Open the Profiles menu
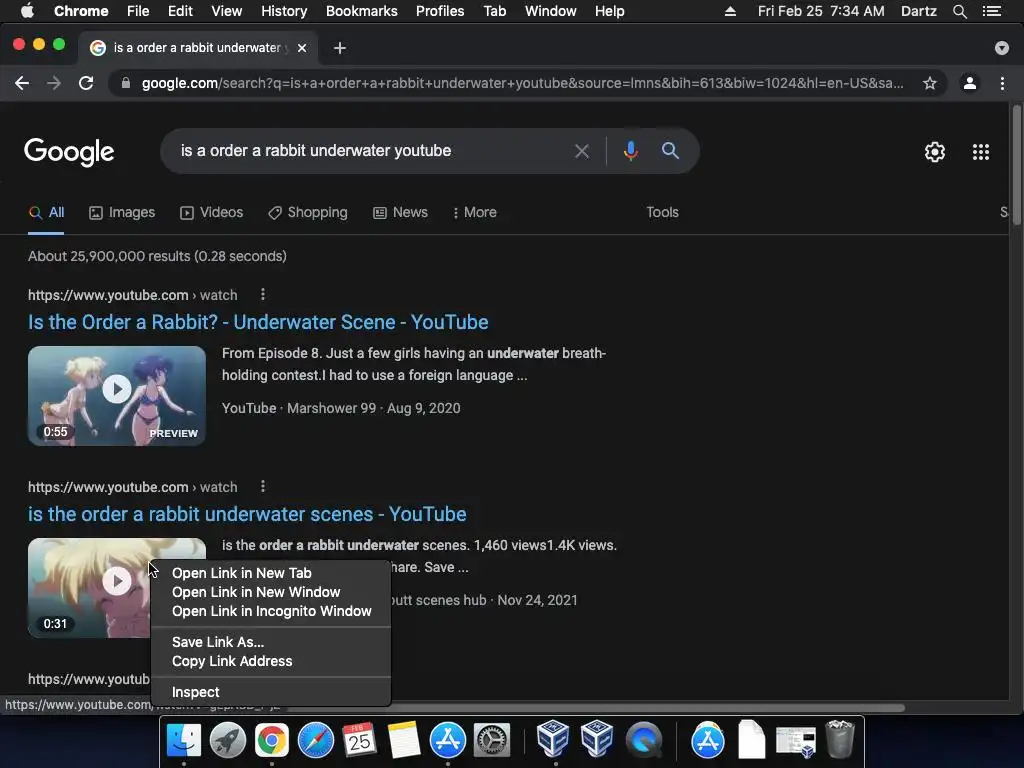Viewport: 1024px width, 768px height. tap(440, 11)
